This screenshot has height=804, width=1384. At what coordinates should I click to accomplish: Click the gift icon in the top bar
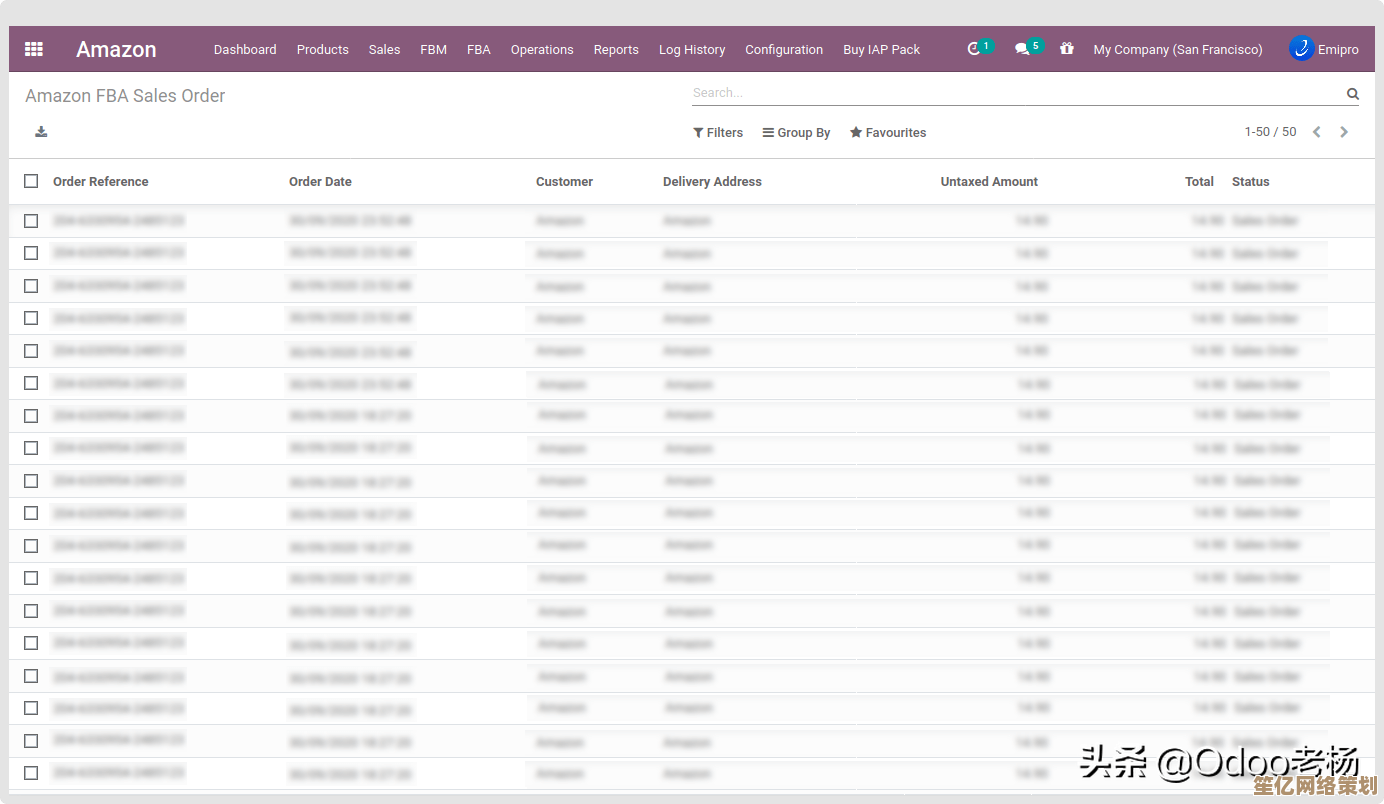coord(1067,48)
